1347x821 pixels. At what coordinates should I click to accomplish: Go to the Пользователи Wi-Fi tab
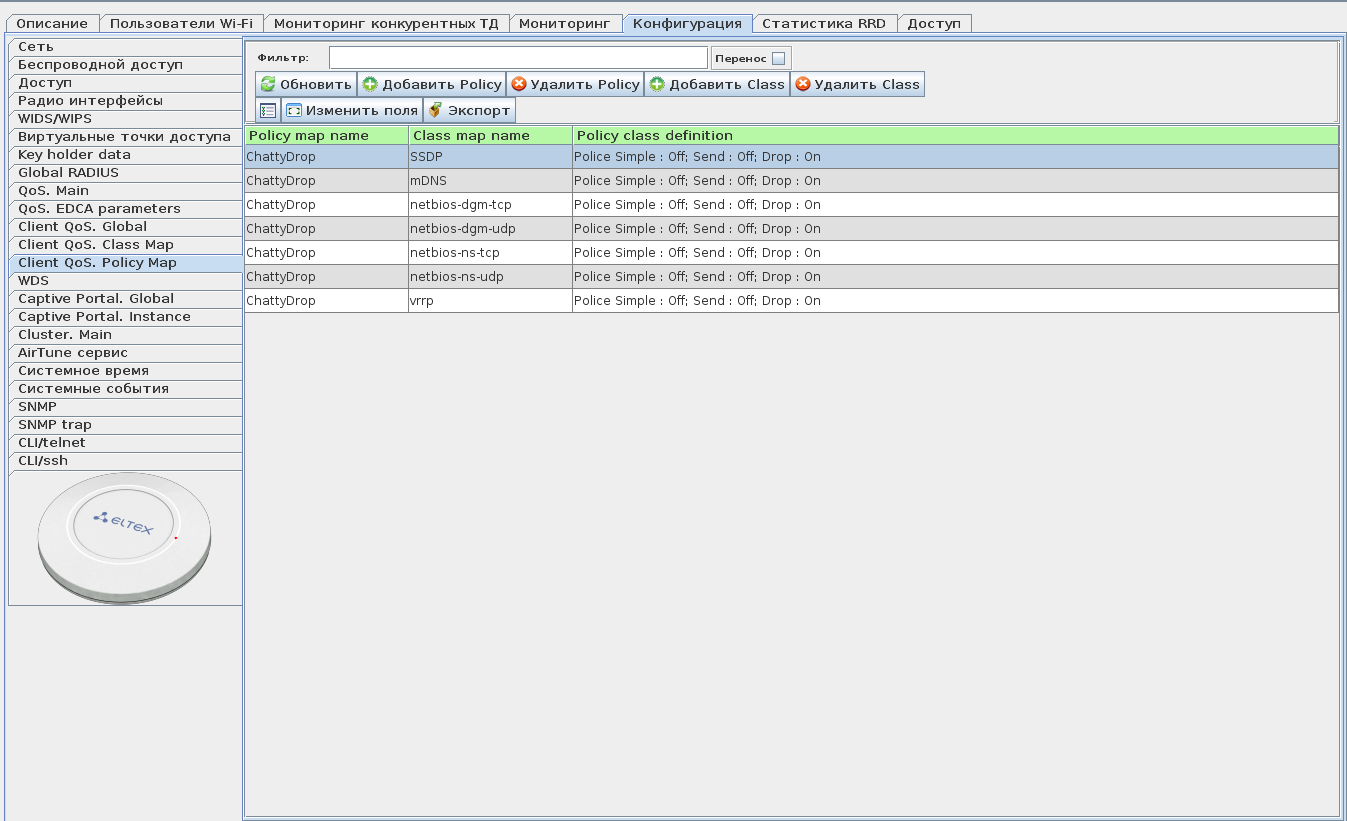180,23
